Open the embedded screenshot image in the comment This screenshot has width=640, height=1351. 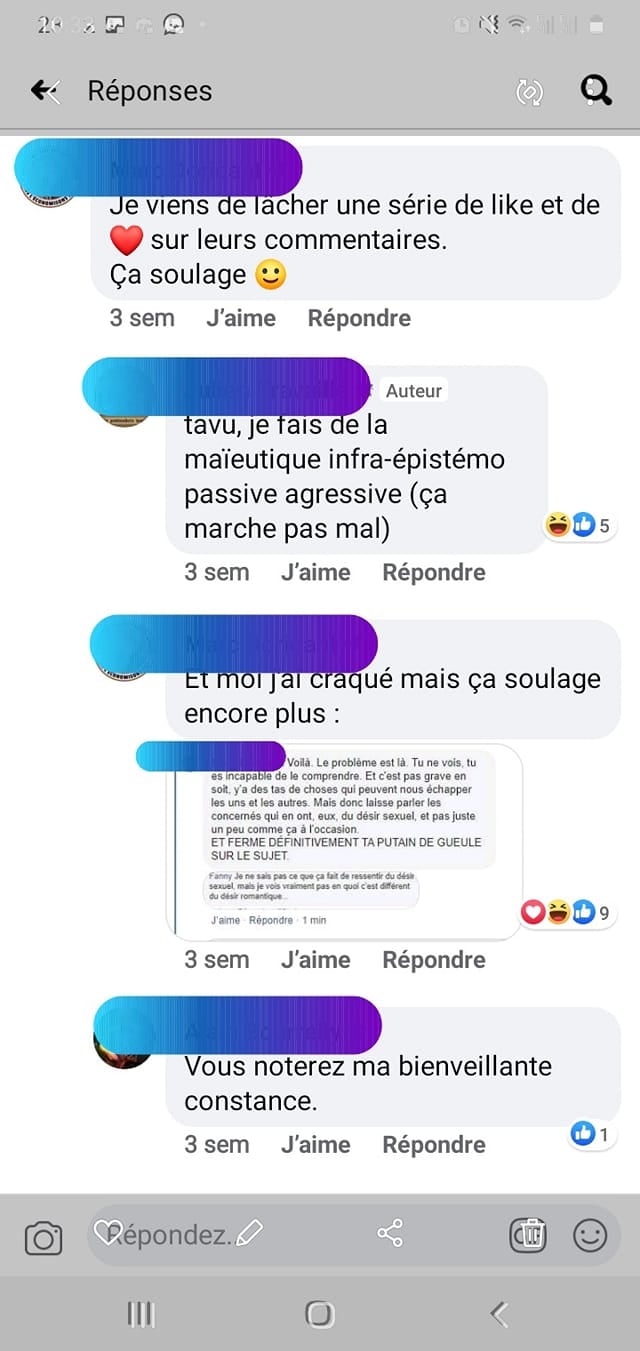(346, 841)
